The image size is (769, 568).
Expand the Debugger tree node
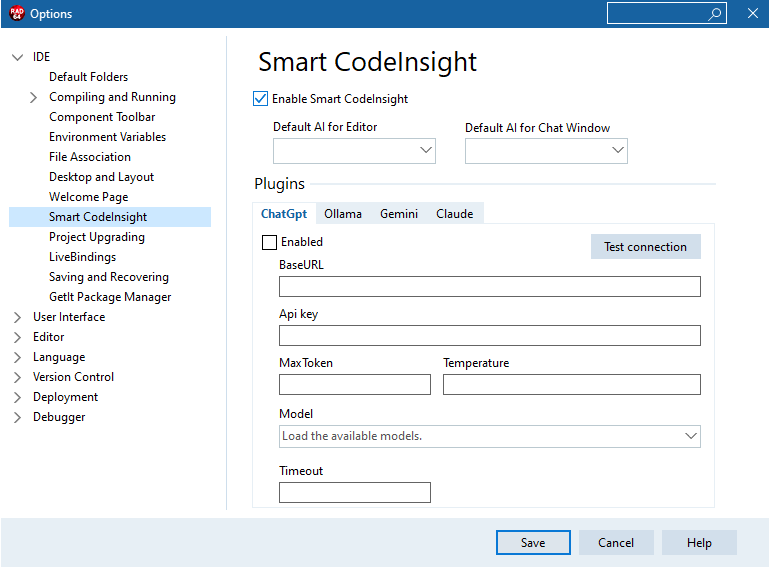18,417
